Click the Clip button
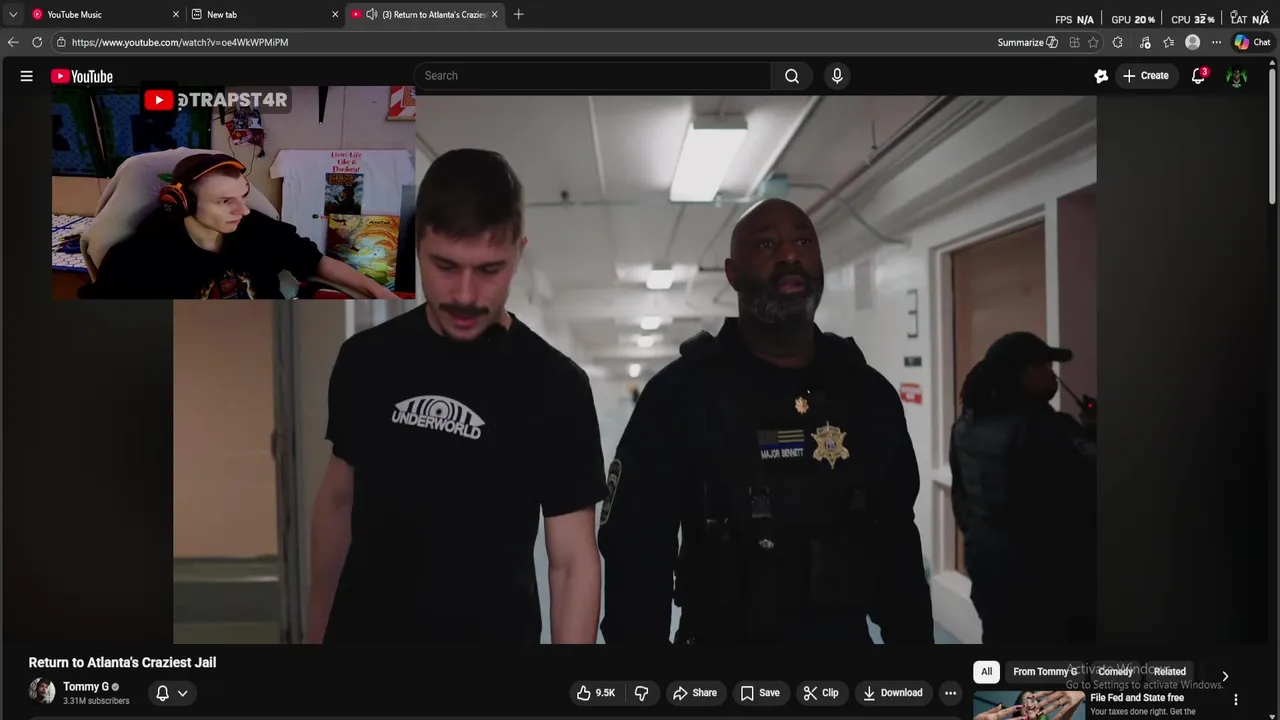 click(x=821, y=693)
